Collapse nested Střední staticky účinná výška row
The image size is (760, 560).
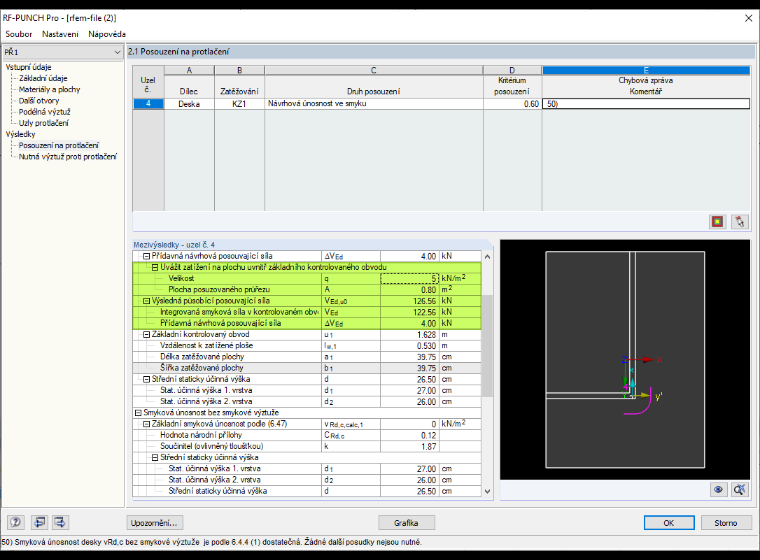pos(155,457)
